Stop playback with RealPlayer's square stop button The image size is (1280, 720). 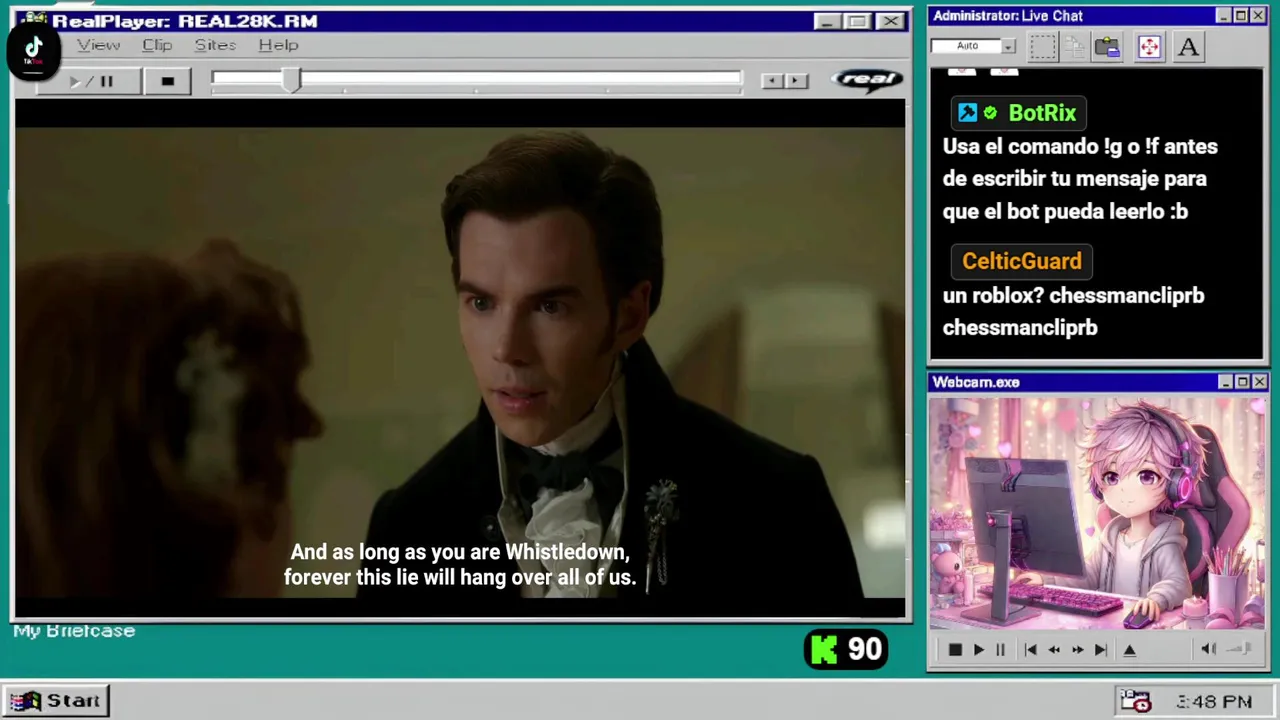tap(167, 81)
